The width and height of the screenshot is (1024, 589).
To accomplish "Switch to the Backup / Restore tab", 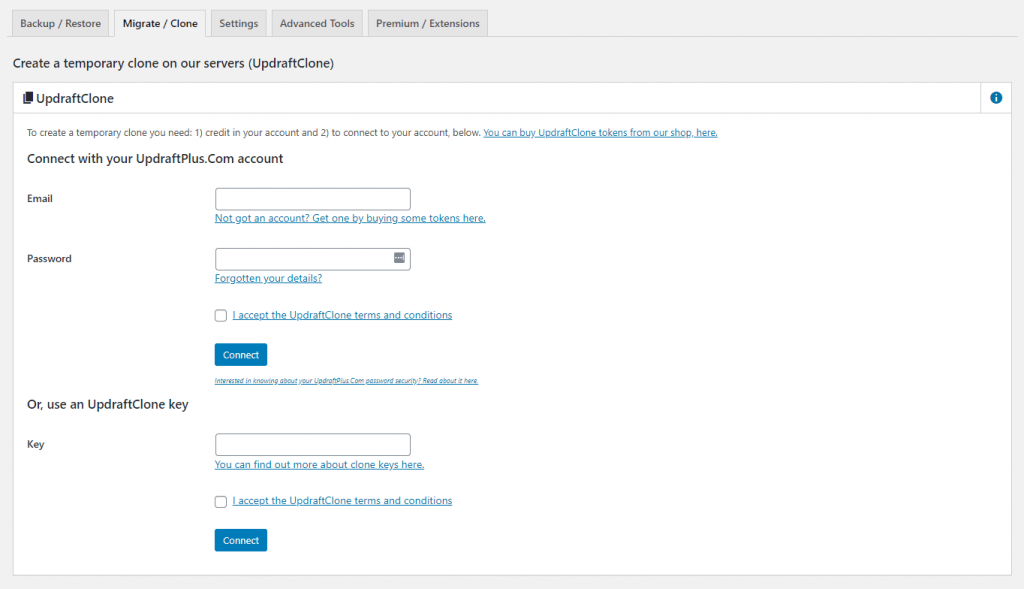I will 60,23.
